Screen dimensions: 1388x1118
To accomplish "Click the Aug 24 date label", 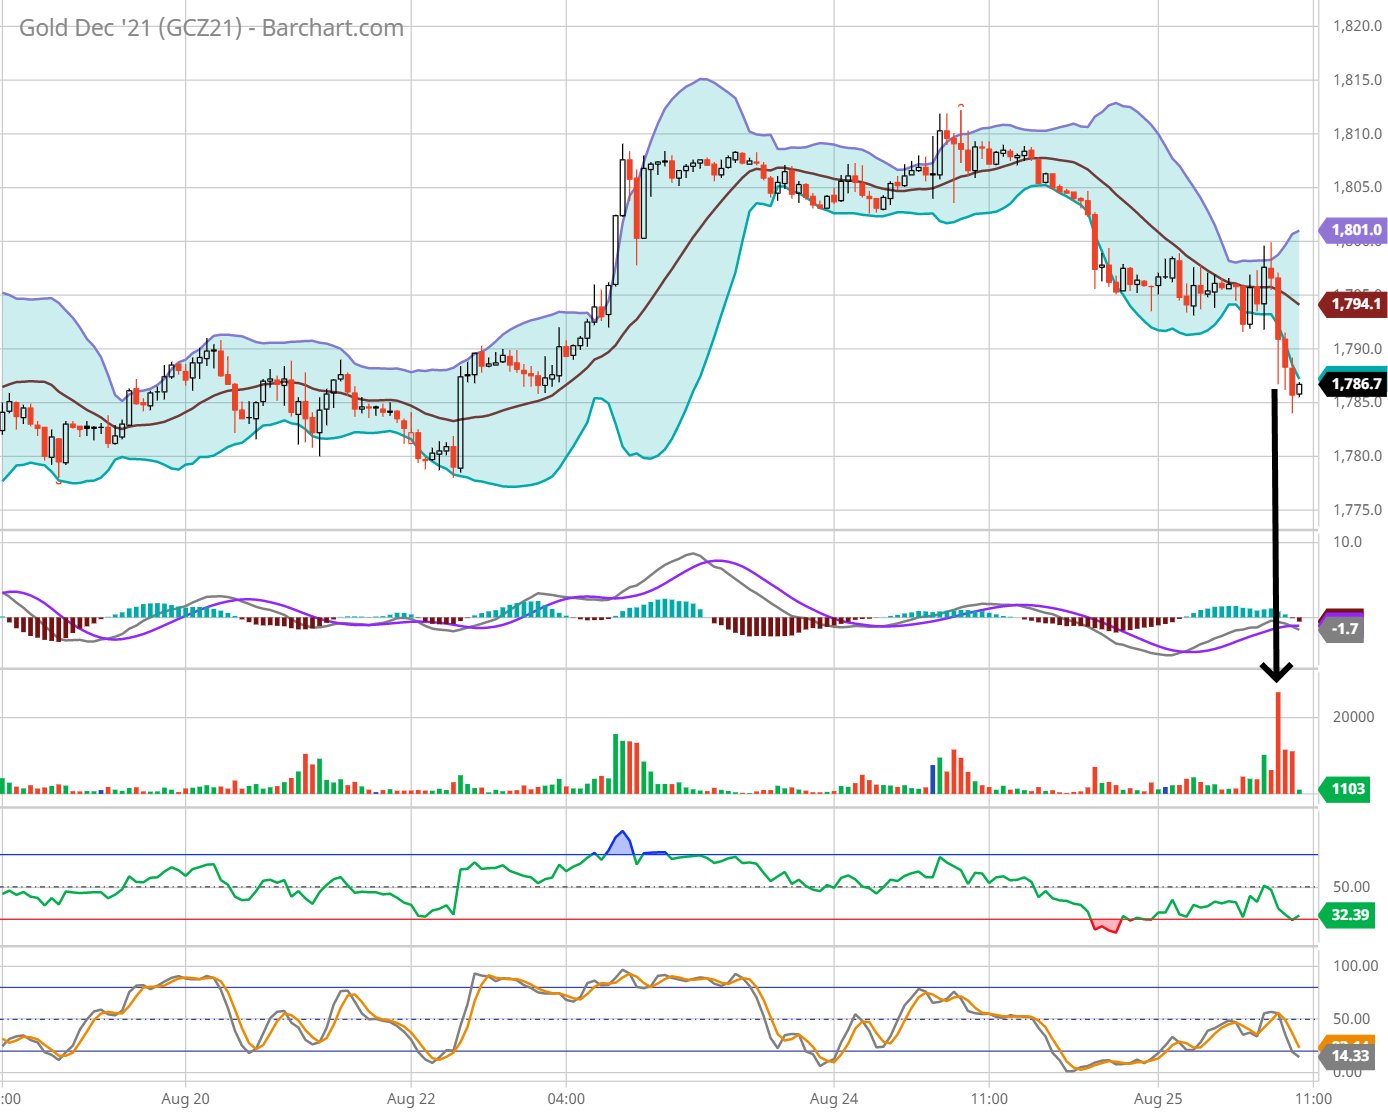I will click(x=833, y=1099).
